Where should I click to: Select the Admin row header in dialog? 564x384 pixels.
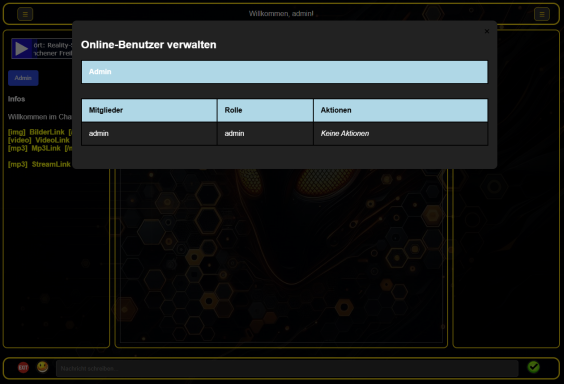(285, 72)
